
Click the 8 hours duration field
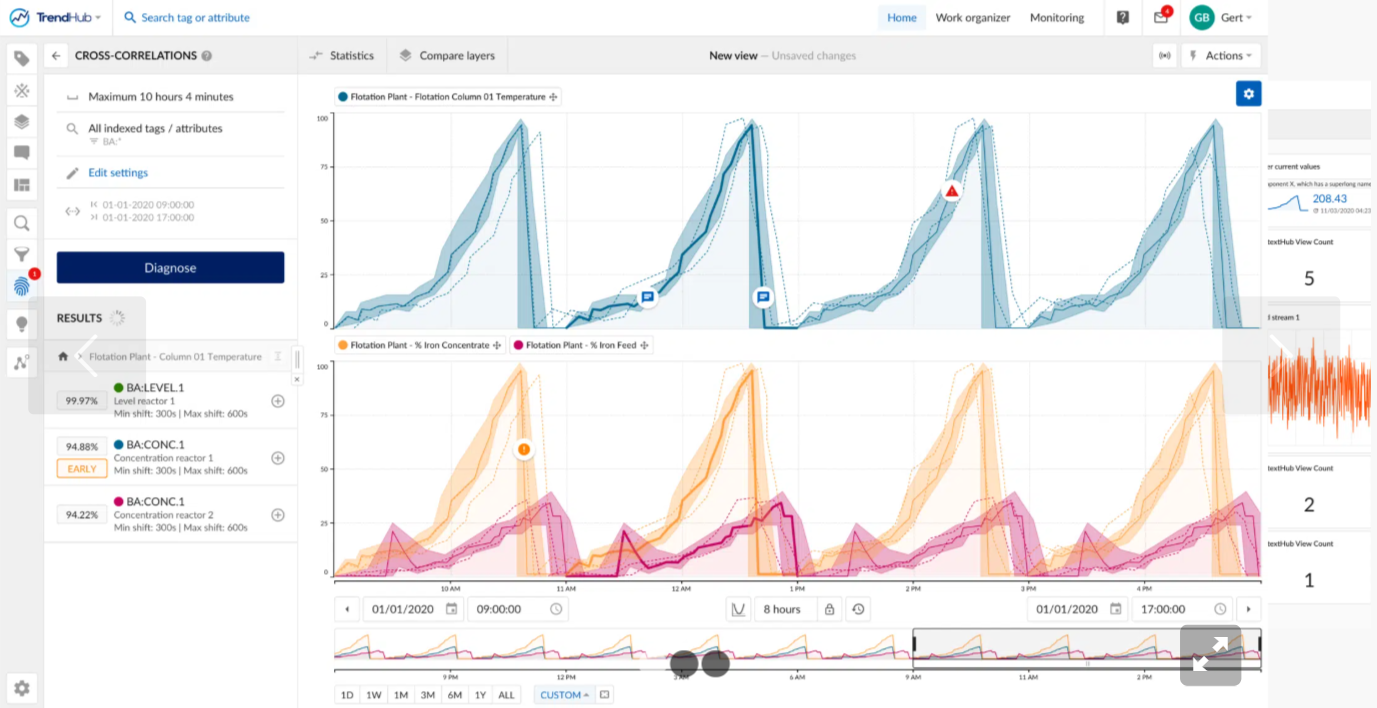[782, 609]
